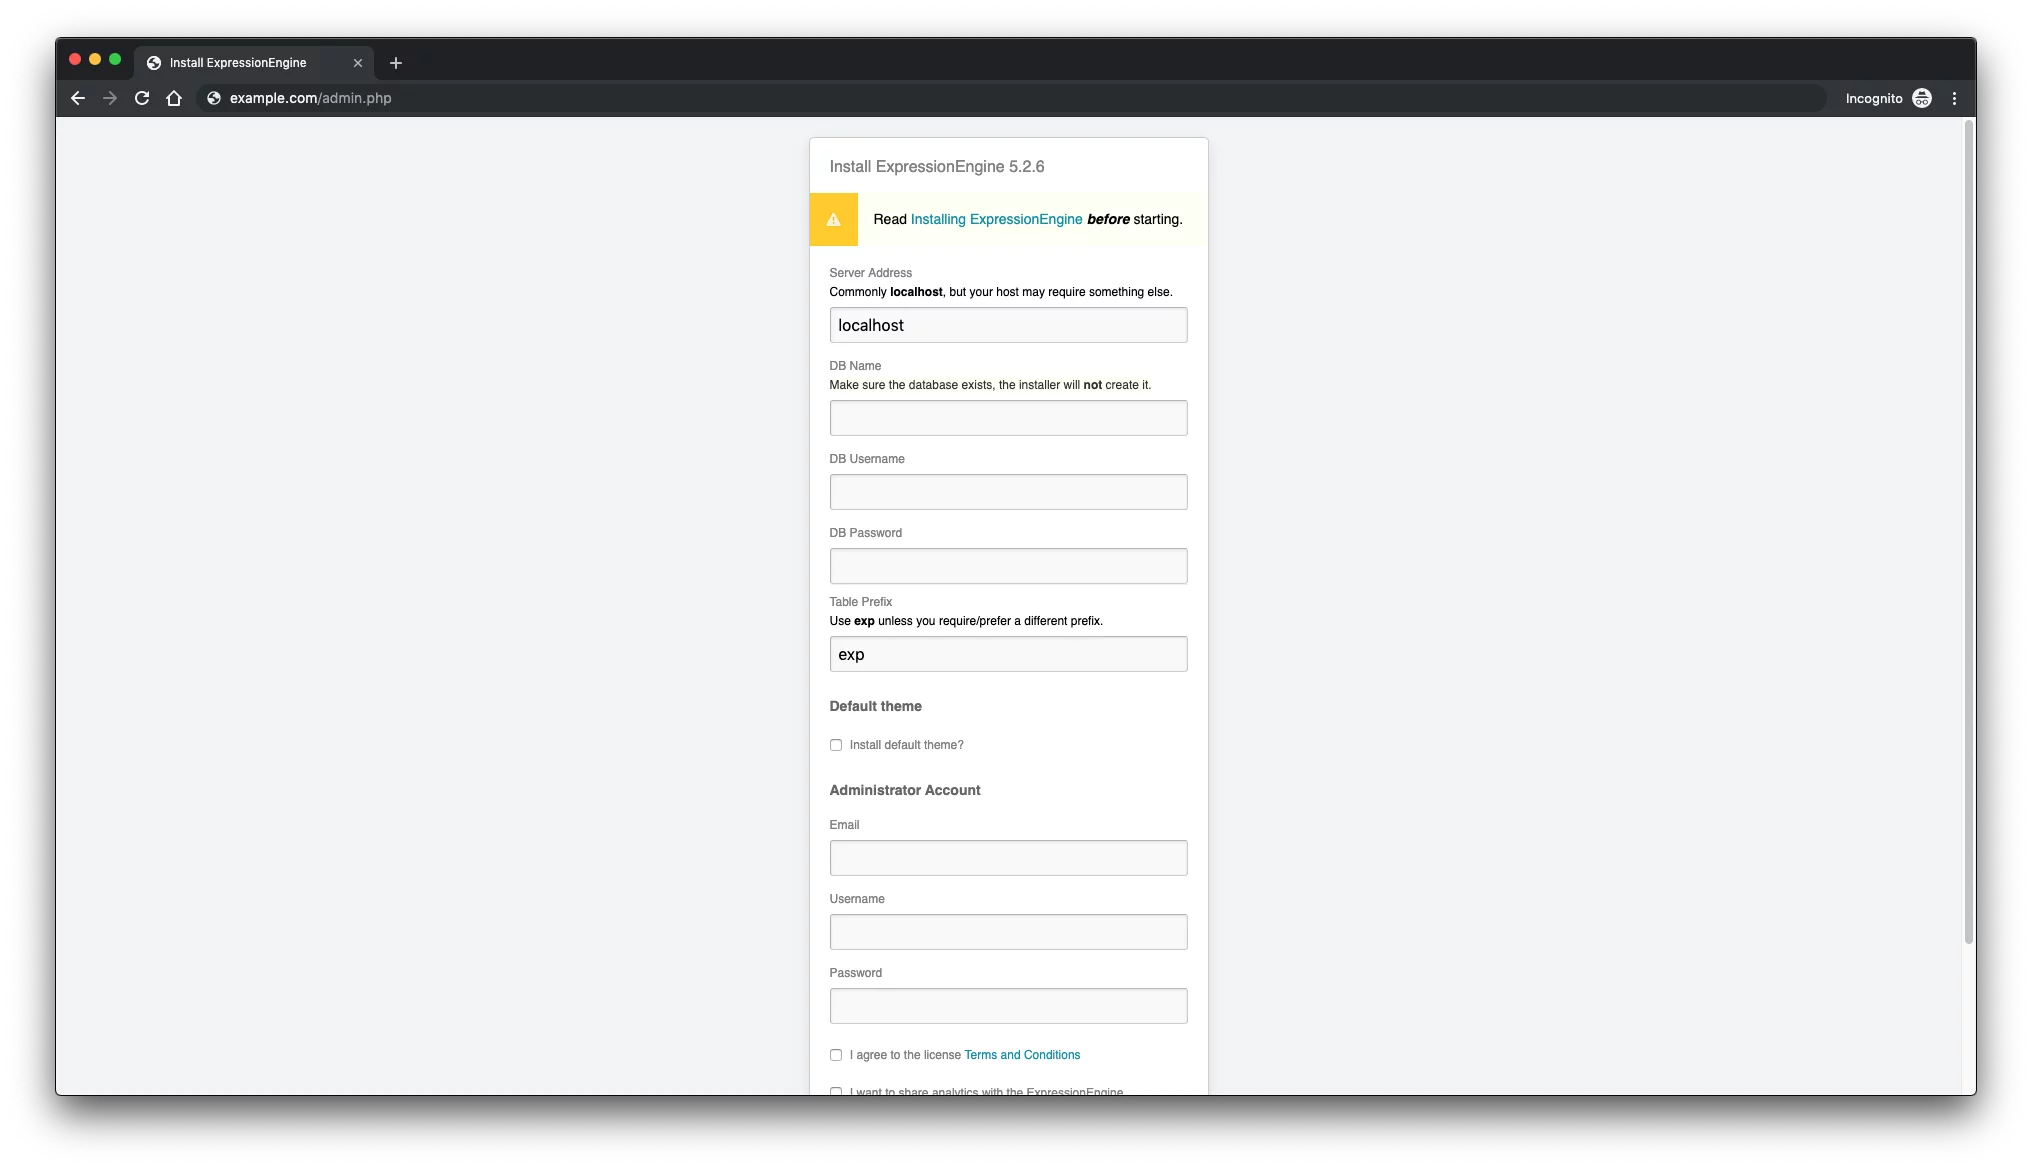Click the Table Prefix field
Image resolution: width=2032 pixels, height=1169 pixels.
[x=1008, y=654]
